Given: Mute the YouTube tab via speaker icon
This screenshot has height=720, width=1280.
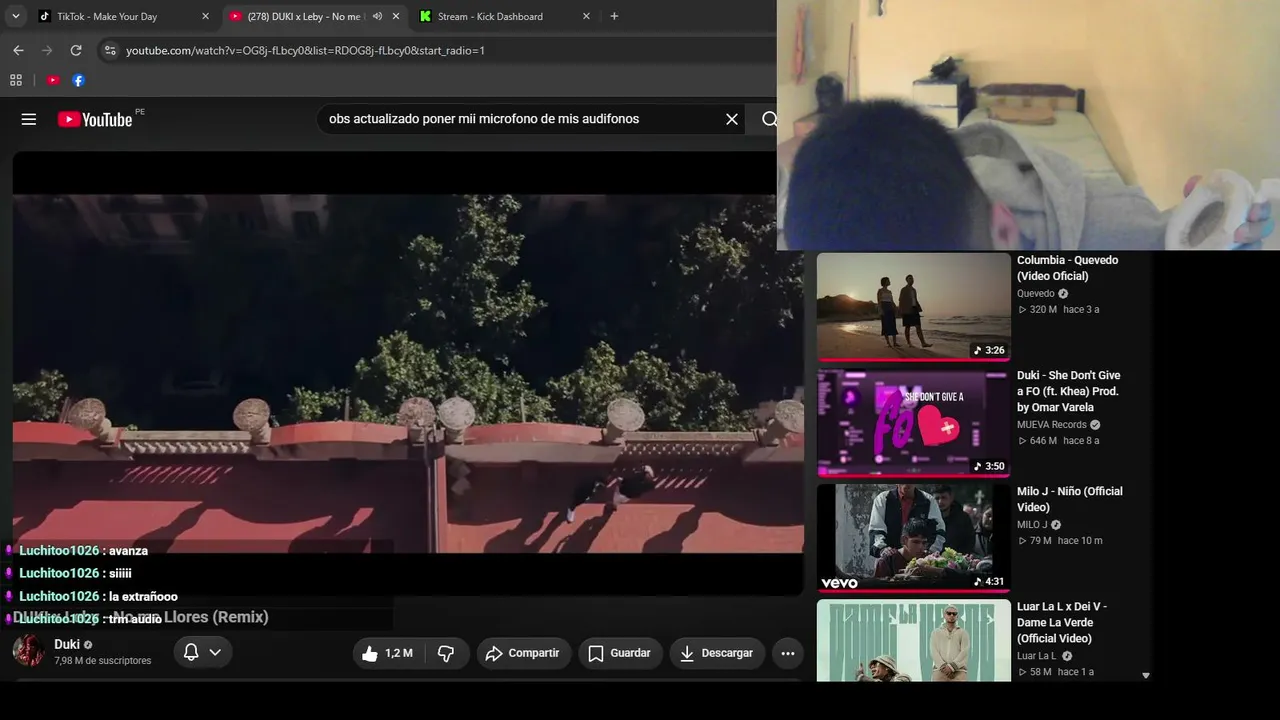Looking at the screenshot, I should click(x=377, y=16).
